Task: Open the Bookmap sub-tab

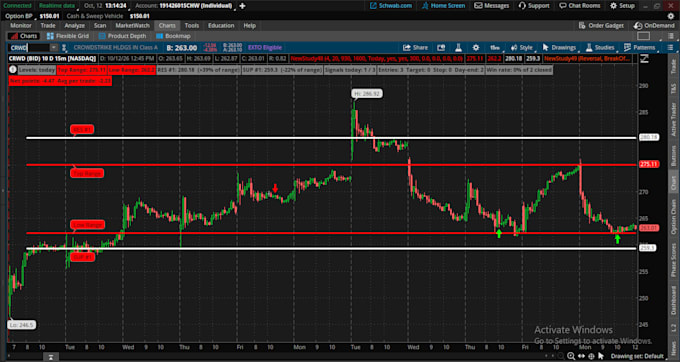Action: (173, 36)
